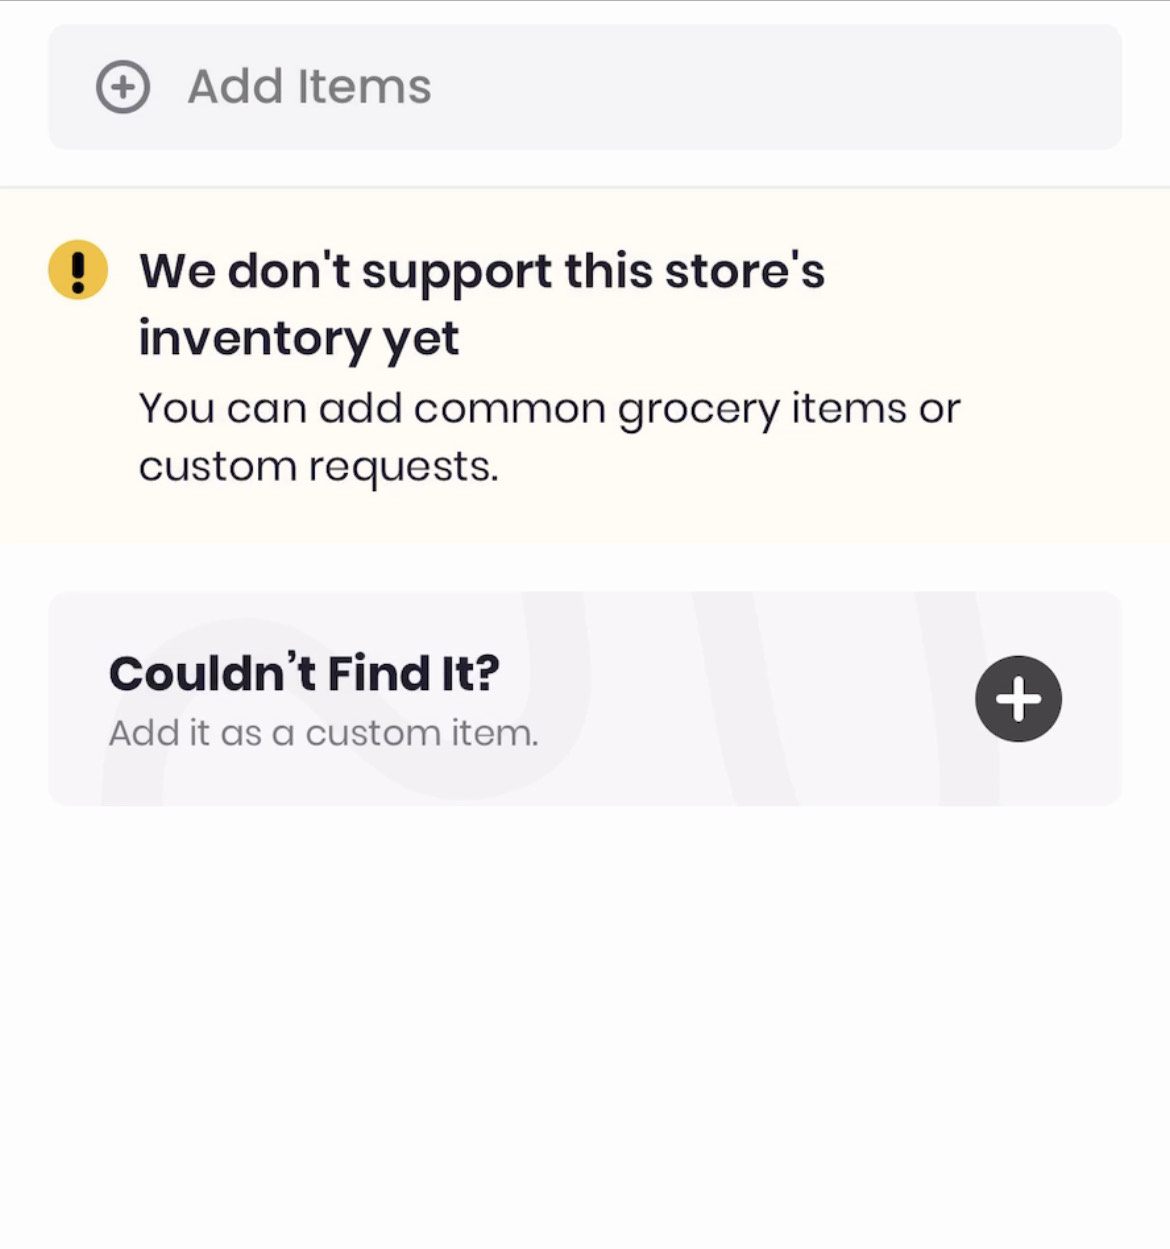
Task: Click "custom requests." in the warning description
Action: (318, 467)
